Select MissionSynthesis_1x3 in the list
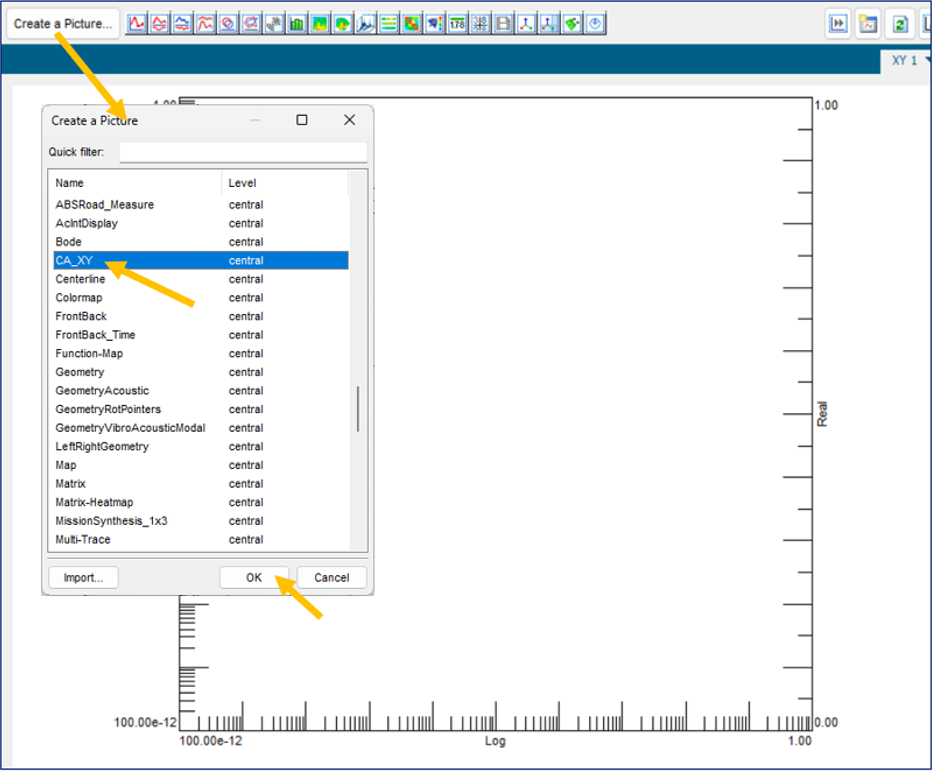This screenshot has height=771, width=932. (201, 521)
